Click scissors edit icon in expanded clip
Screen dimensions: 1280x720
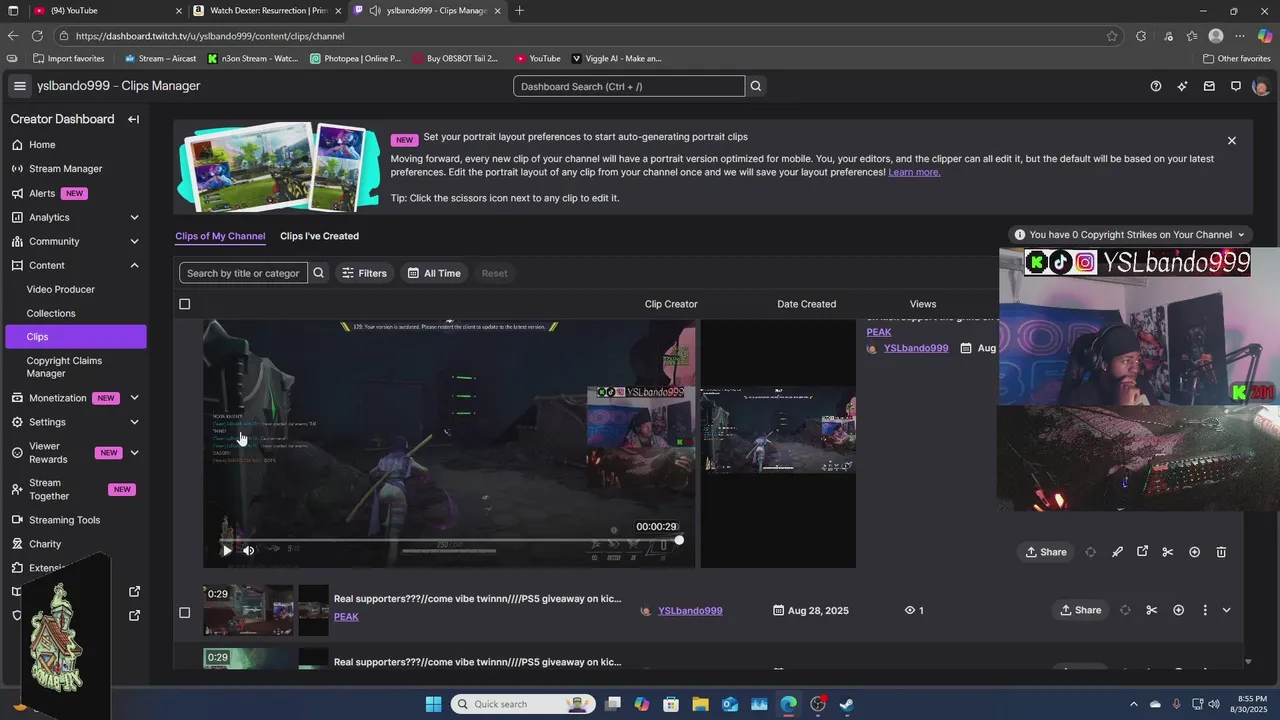tap(1167, 552)
